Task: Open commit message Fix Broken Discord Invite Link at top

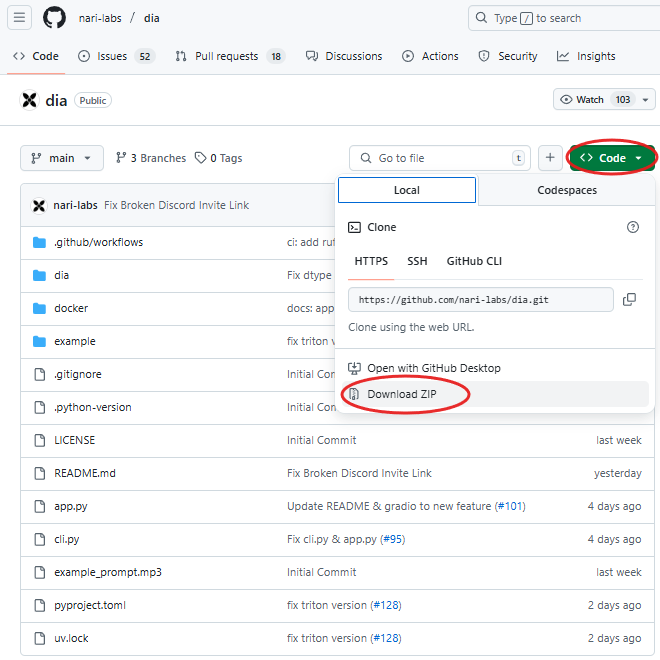Action: (x=176, y=205)
